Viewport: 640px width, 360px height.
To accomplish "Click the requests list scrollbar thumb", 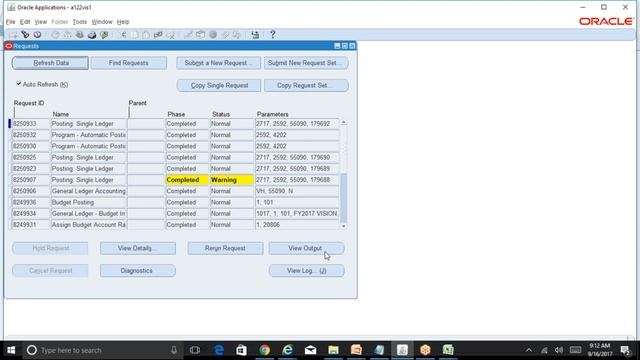I will coord(344,198).
